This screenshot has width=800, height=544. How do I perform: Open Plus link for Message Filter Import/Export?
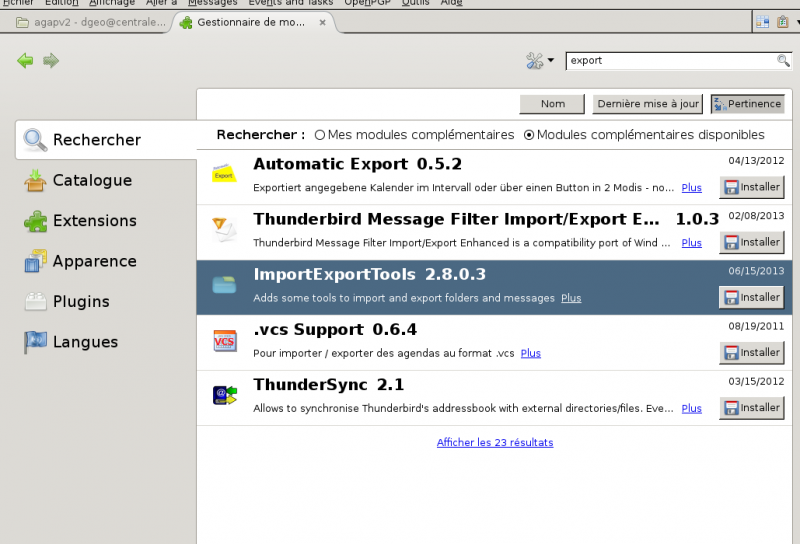click(x=691, y=243)
